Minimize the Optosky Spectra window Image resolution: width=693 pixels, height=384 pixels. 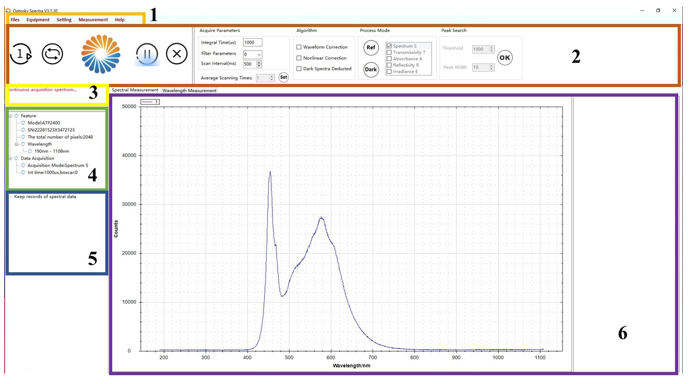642,10
